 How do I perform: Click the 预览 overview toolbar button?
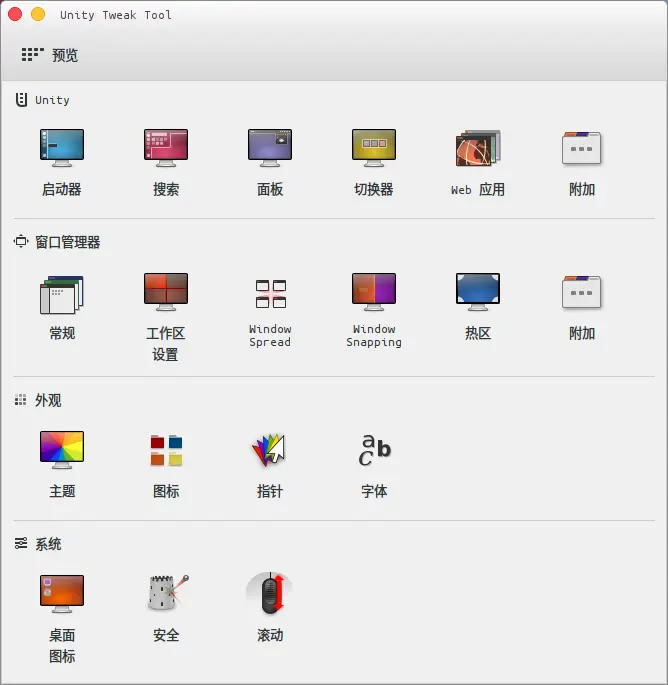coord(49,55)
